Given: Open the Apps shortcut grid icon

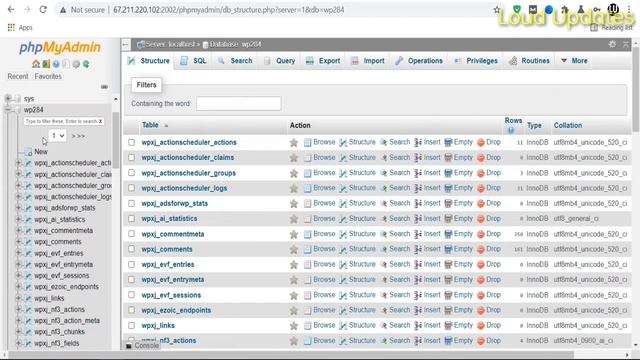Looking at the screenshot, I should click(x=11, y=27).
